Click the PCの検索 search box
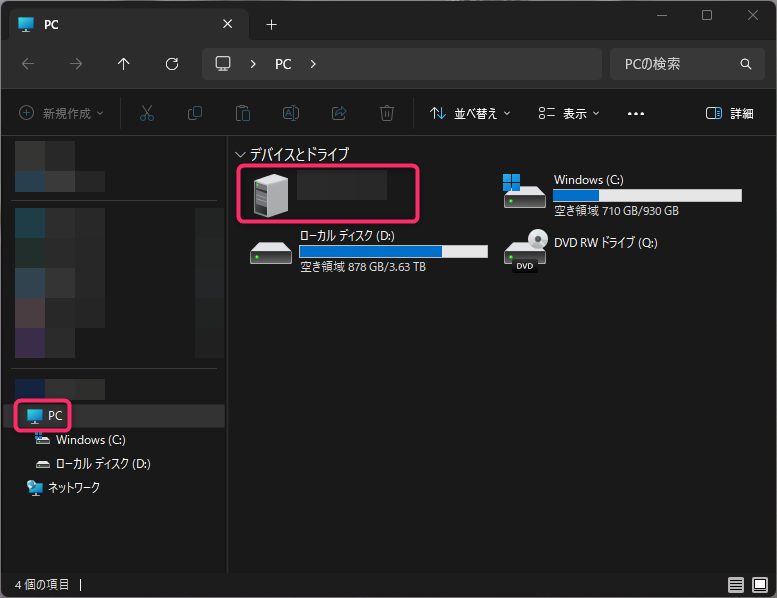 (x=672, y=64)
